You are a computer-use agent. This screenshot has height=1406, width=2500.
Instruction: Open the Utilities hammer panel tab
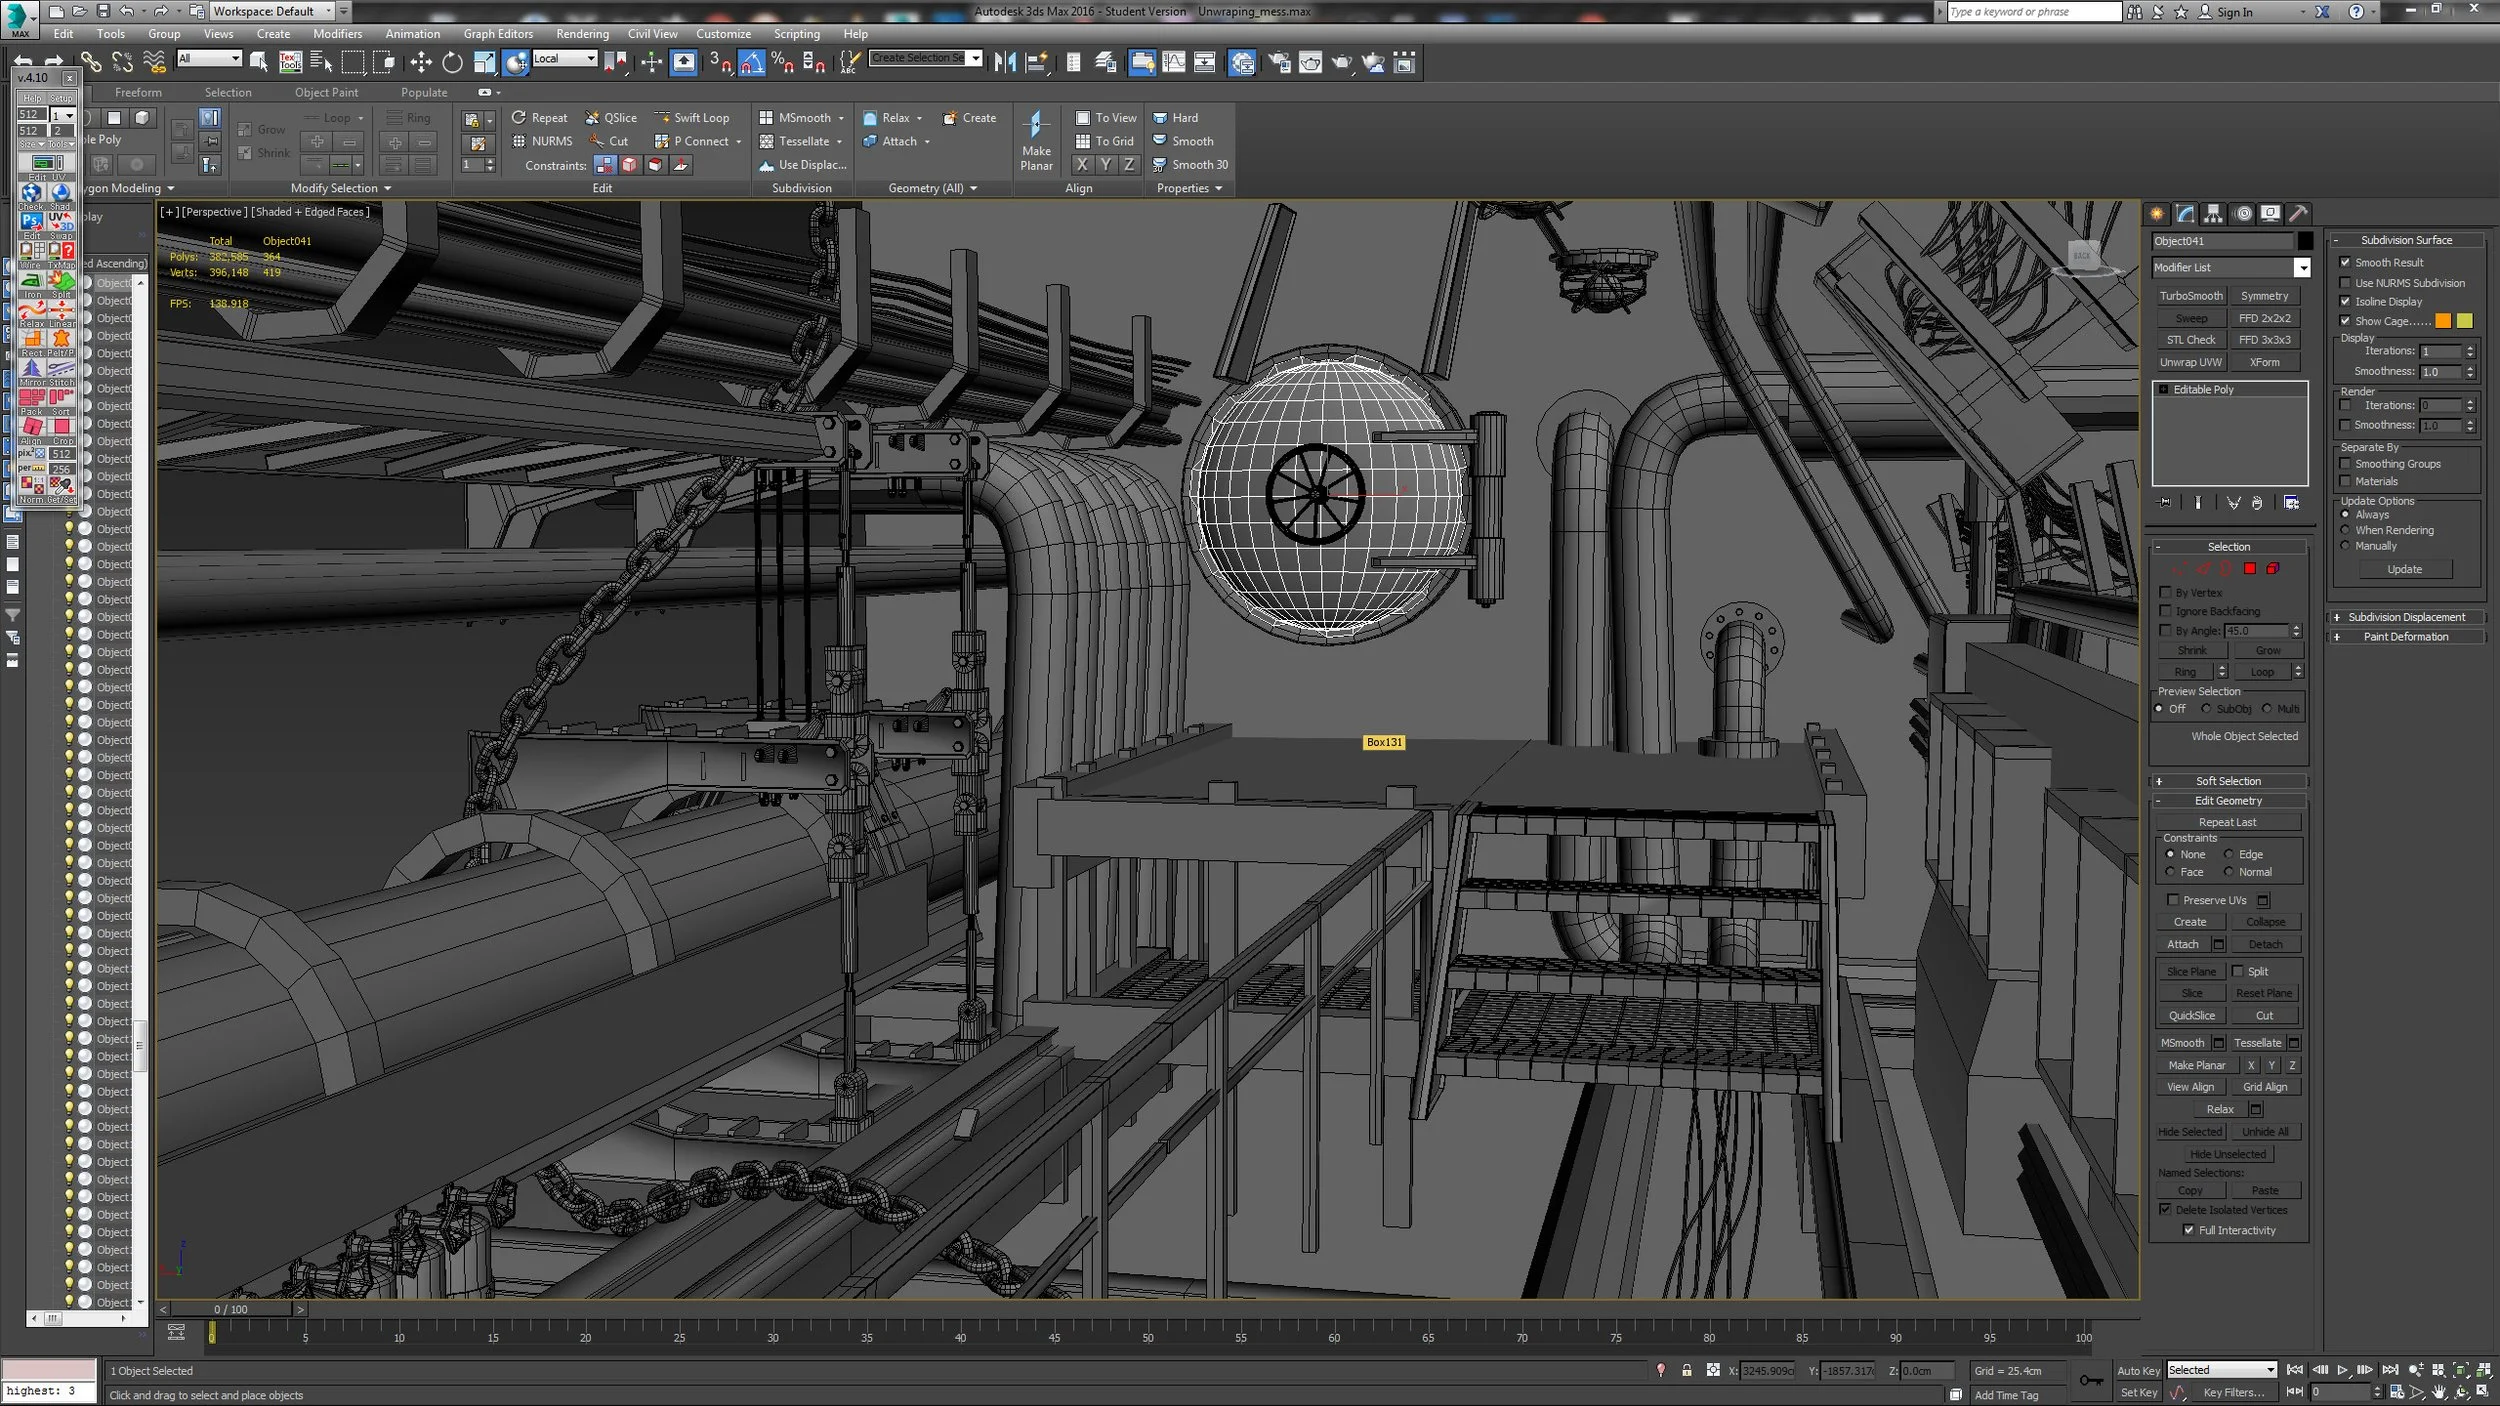2298,214
